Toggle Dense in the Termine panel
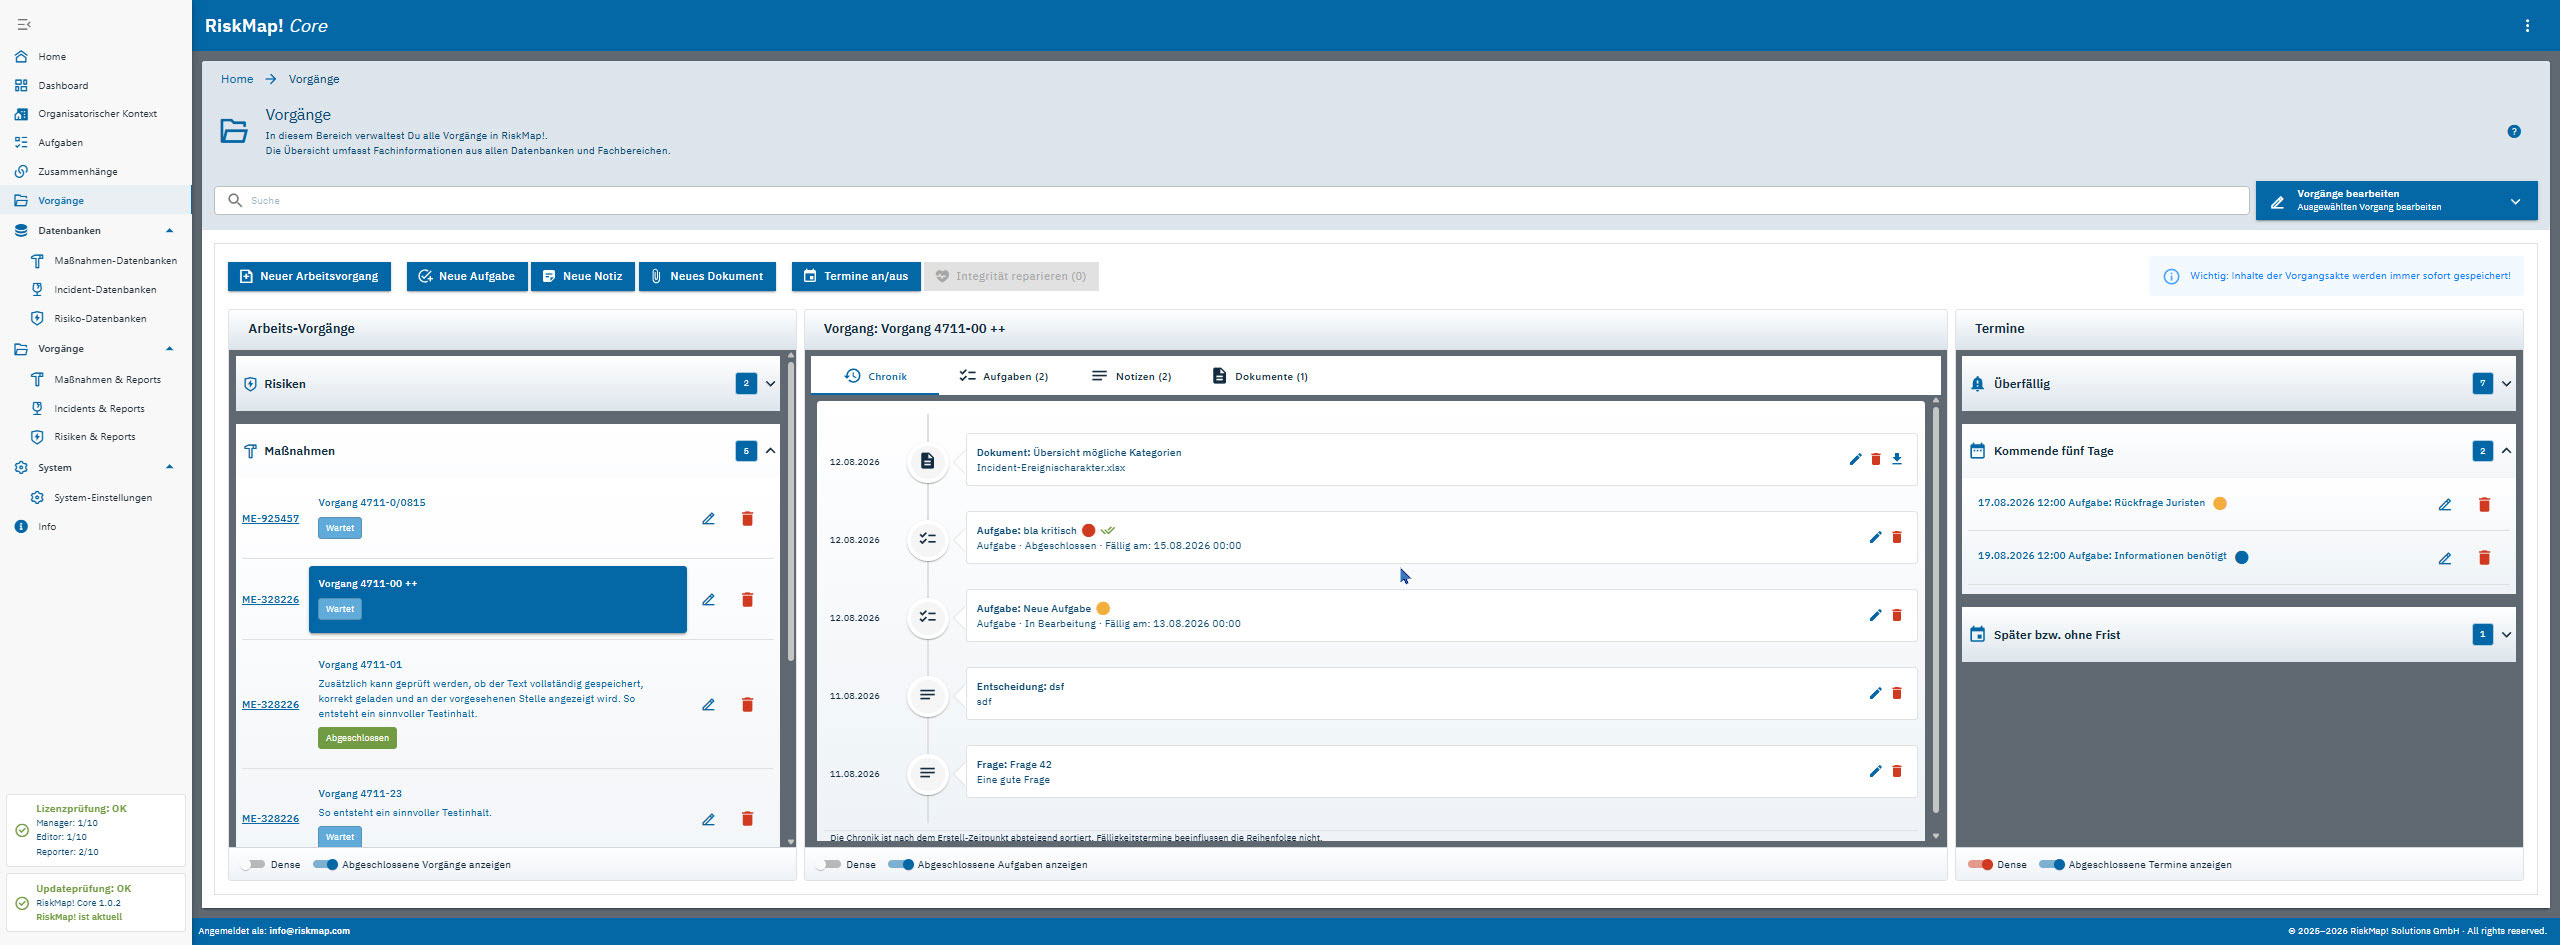Screen dimensions: 2560x945 1980,865
